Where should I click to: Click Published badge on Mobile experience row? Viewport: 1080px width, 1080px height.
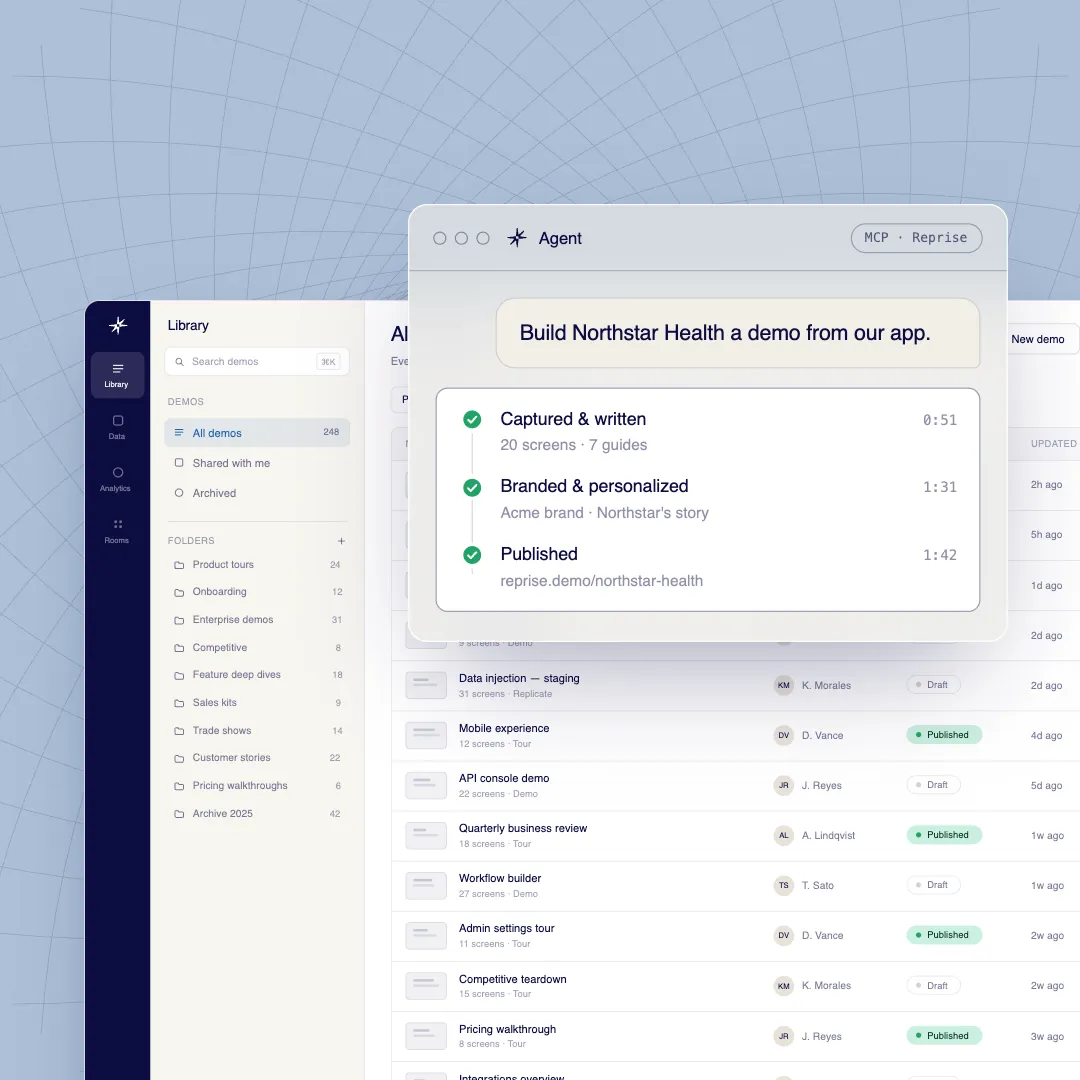944,735
